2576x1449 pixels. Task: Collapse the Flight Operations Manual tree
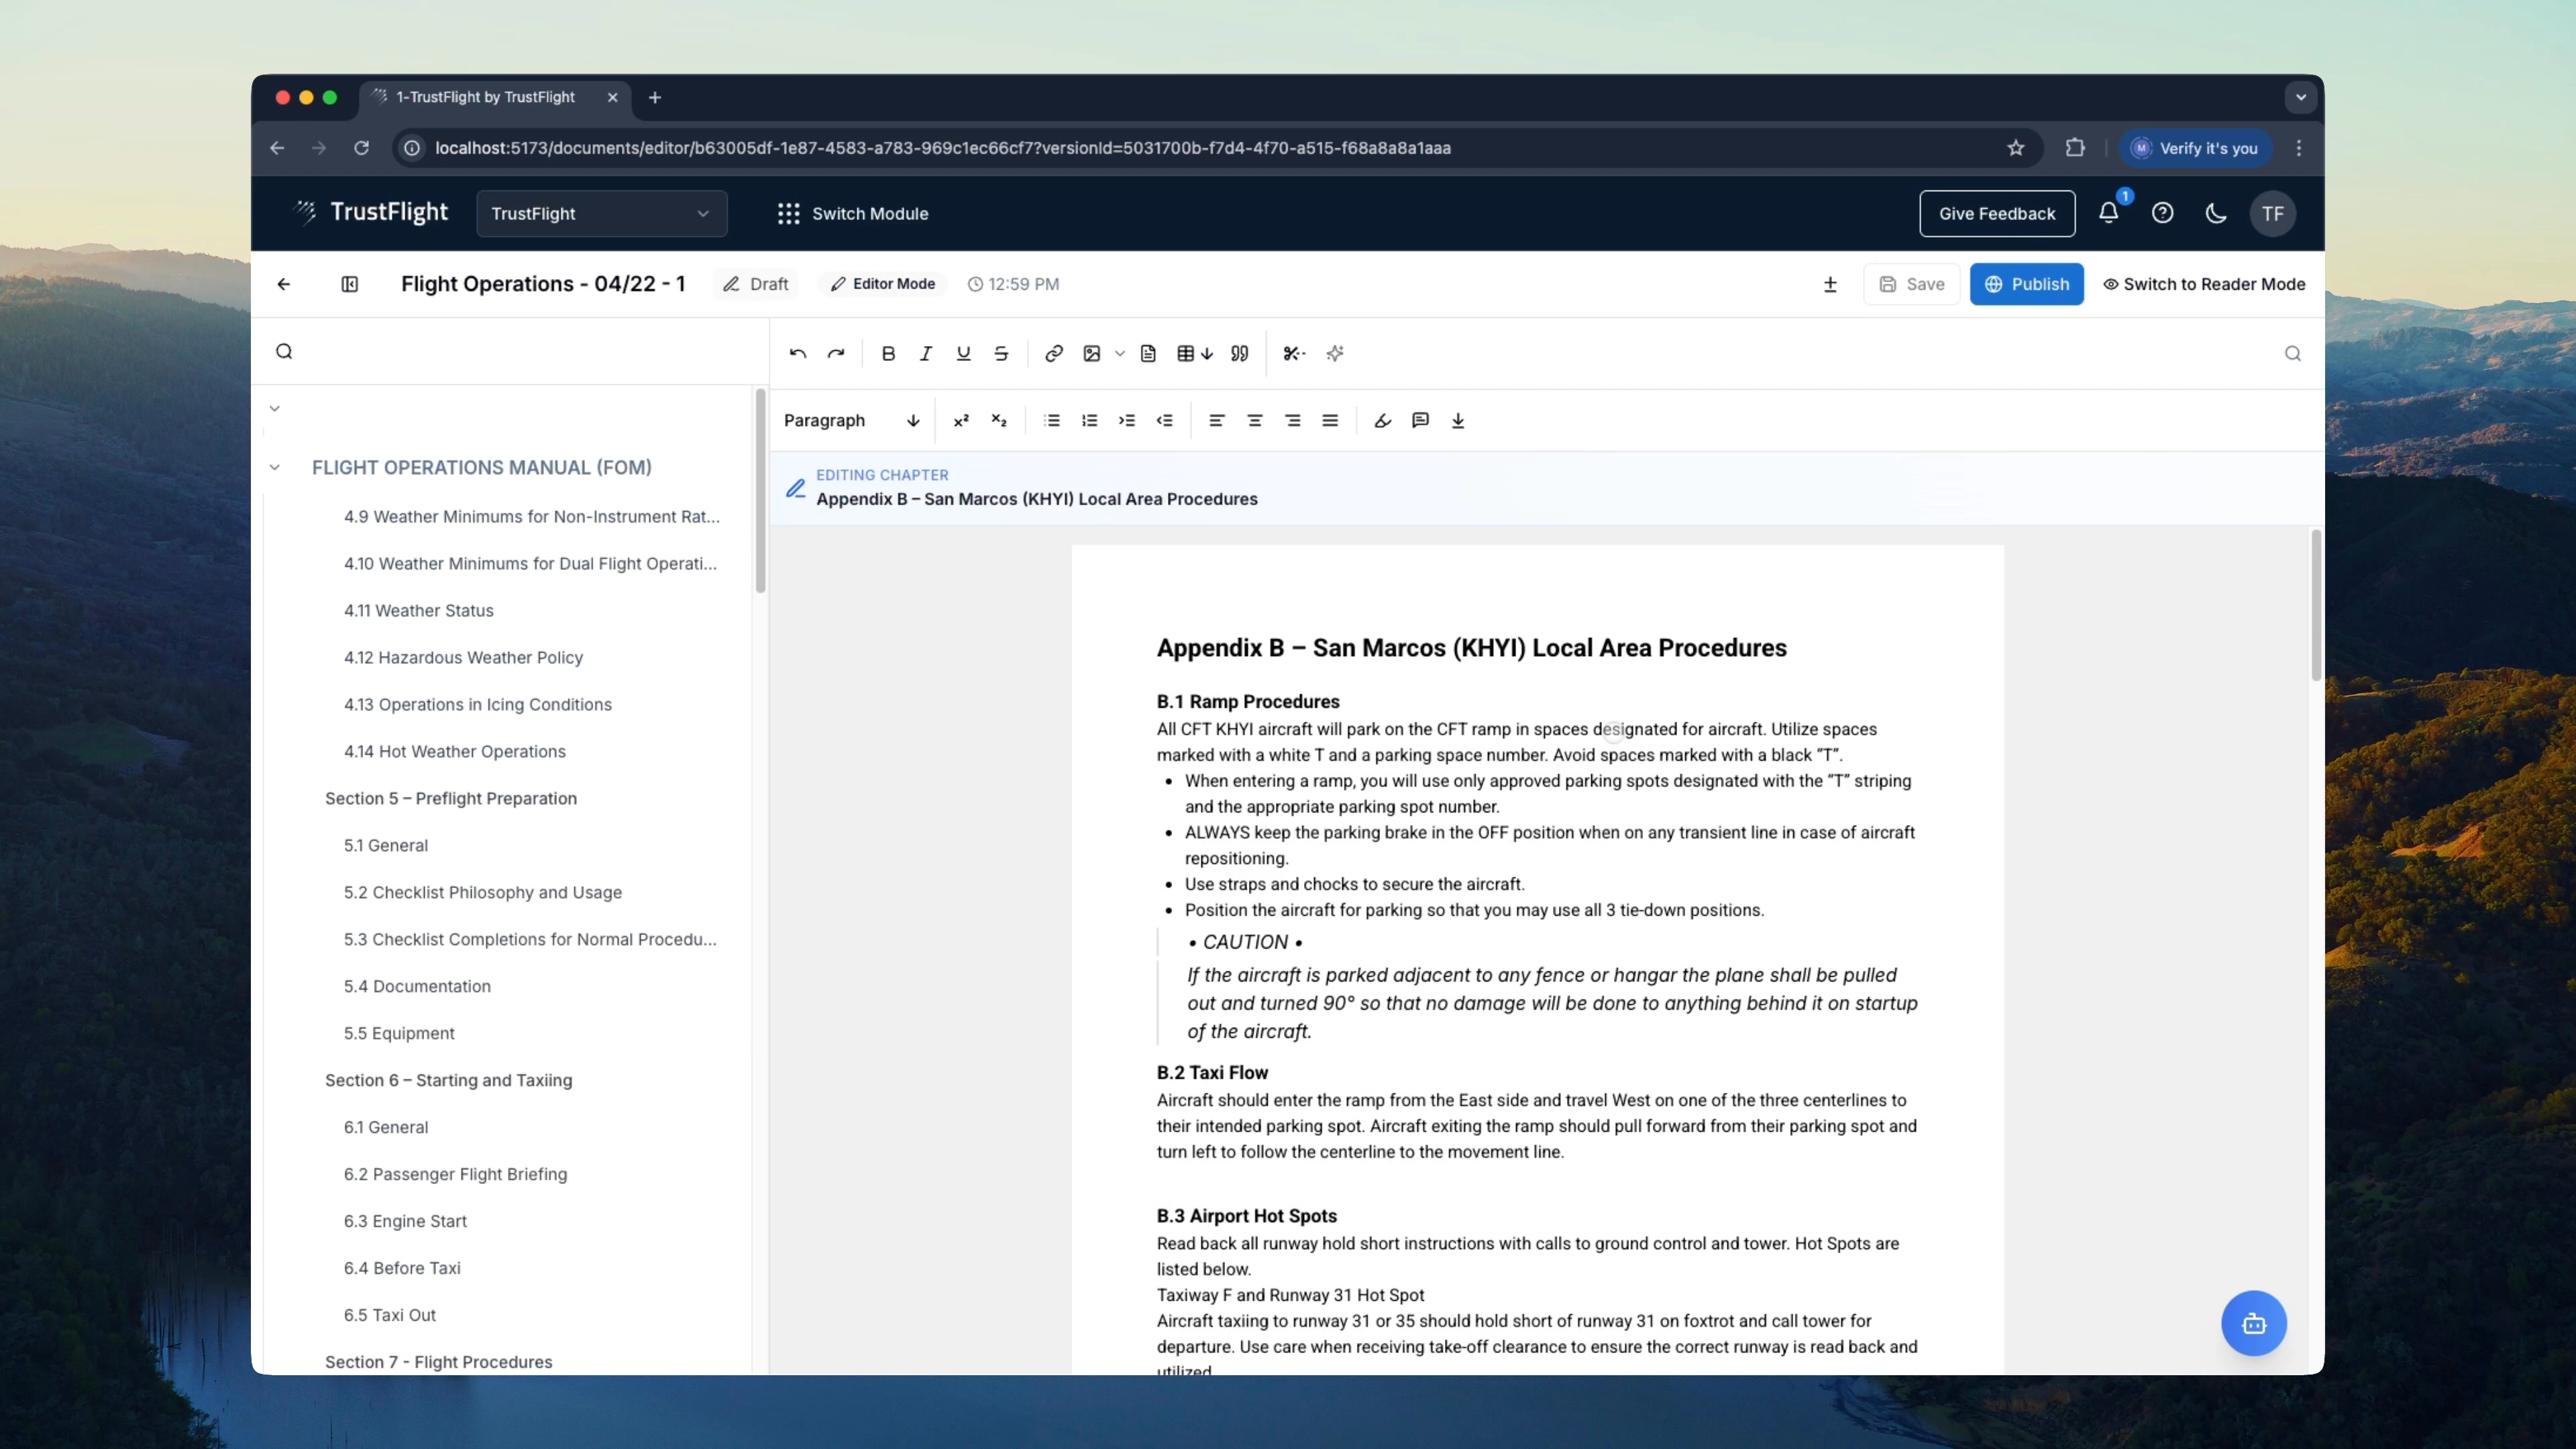point(275,467)
